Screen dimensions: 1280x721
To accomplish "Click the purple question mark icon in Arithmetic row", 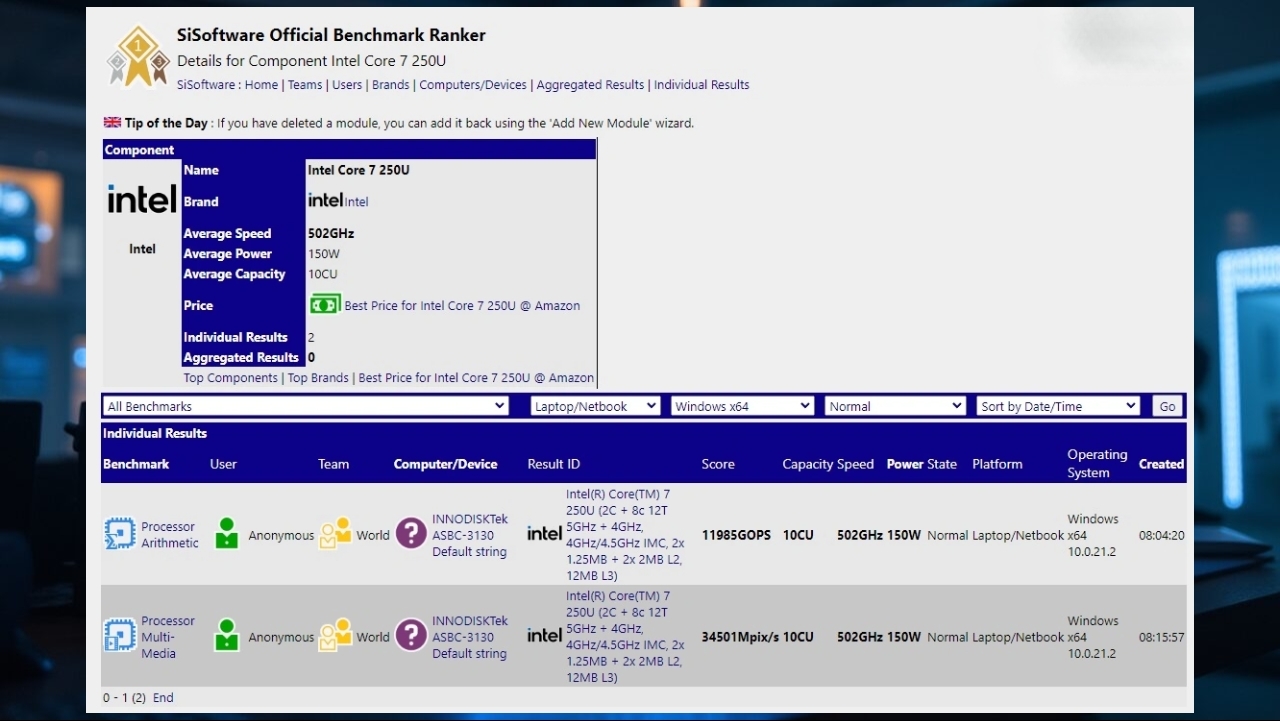I will (411, 534).
